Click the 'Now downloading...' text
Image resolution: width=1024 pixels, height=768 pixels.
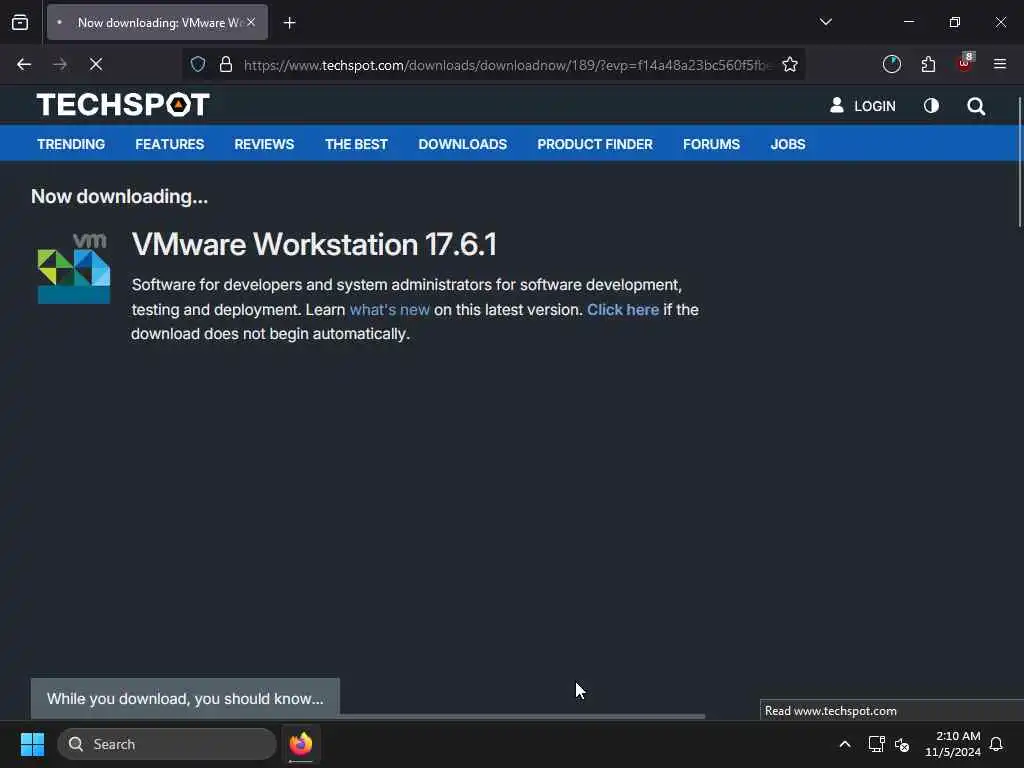coord(120,197)
